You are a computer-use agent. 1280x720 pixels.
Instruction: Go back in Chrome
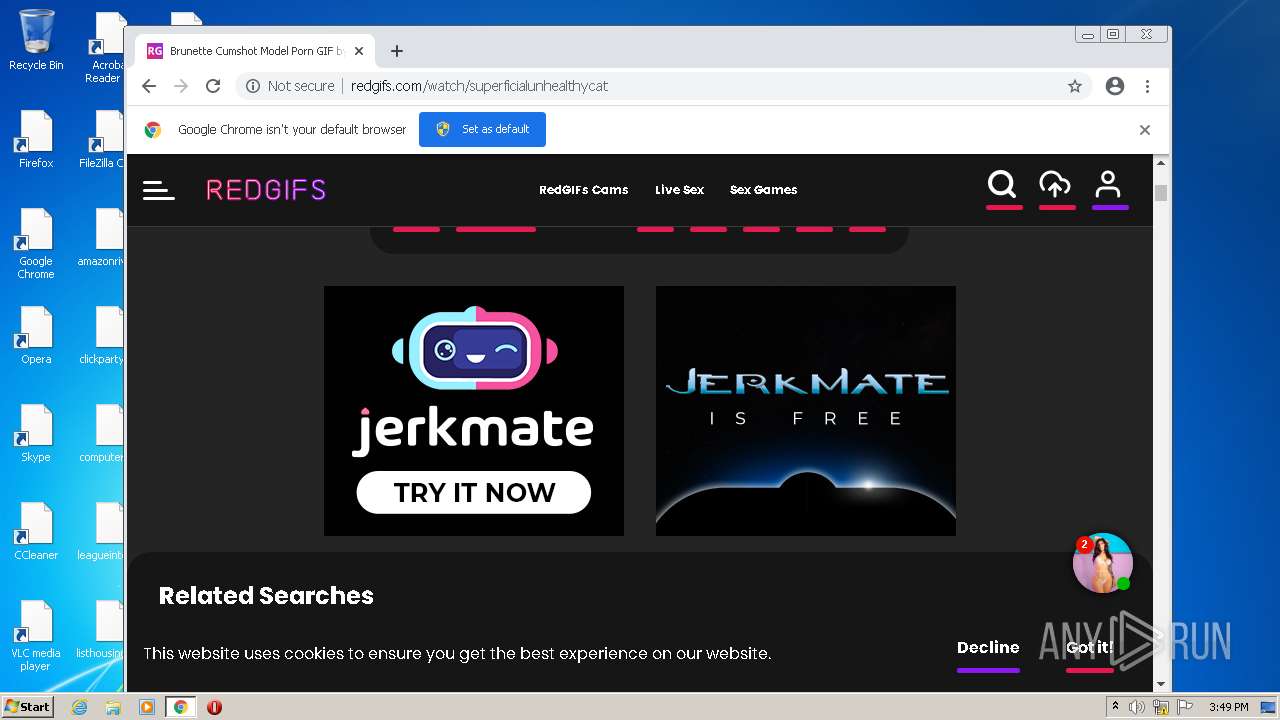[x=149, y=86]
